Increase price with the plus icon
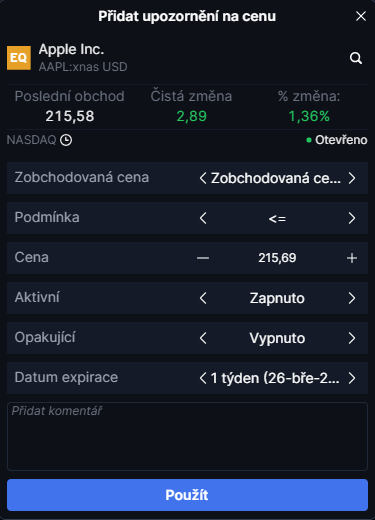Screen dimensions: 375x520 [x=352, y=258]
